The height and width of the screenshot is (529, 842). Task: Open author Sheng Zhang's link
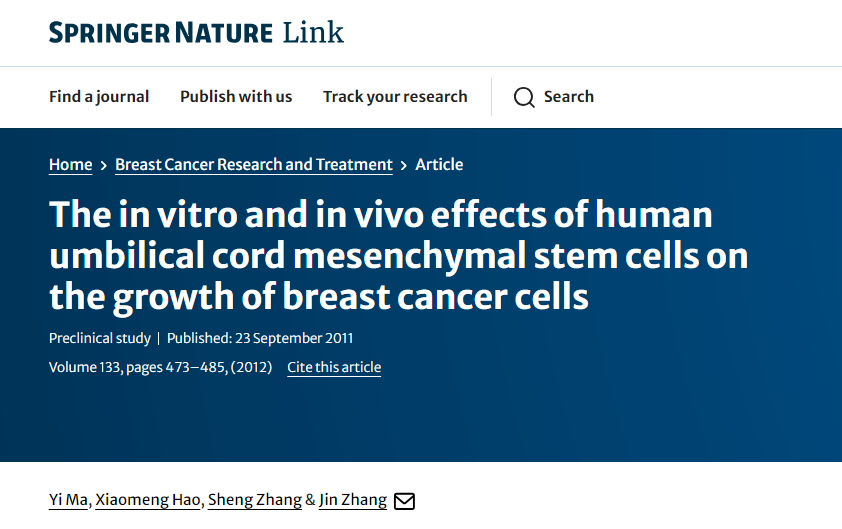tap(255, 500)
